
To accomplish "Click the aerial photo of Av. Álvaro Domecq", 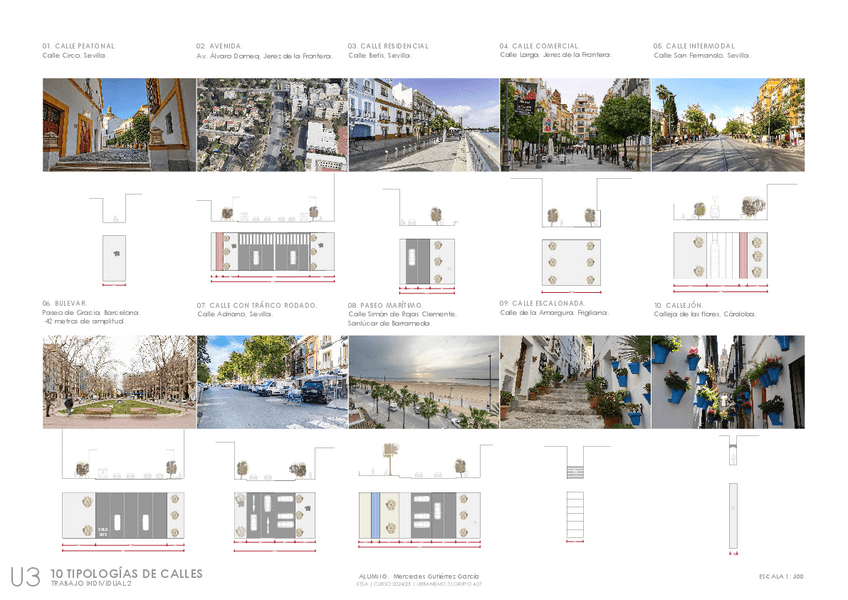I will [273, 125].
